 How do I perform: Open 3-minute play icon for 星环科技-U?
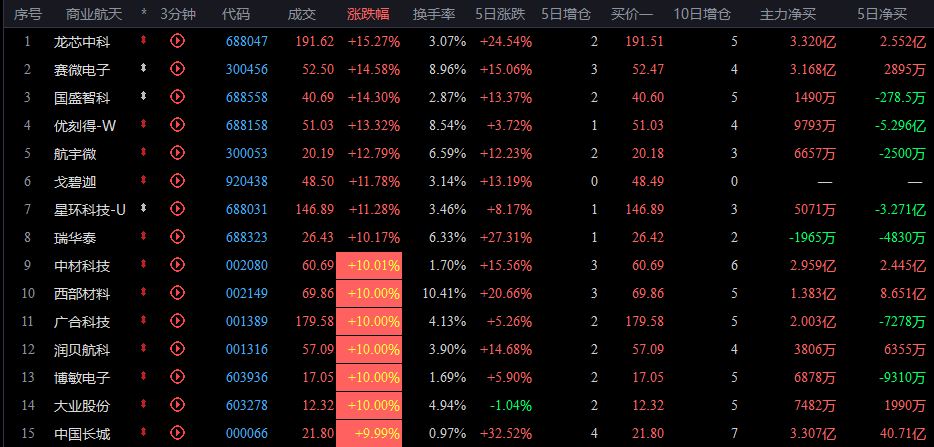(178, 209)
